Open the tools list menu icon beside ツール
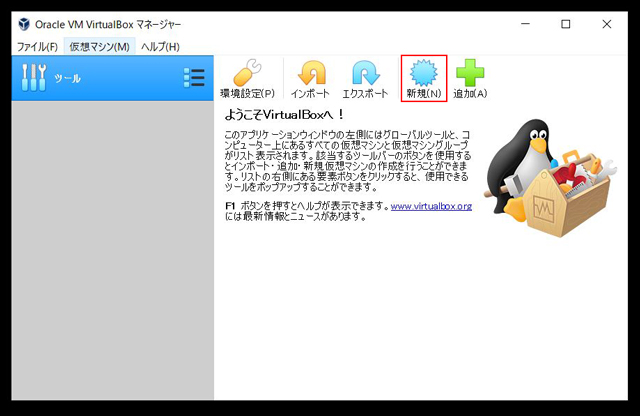The image size is (640, 416). pos(194,78)
